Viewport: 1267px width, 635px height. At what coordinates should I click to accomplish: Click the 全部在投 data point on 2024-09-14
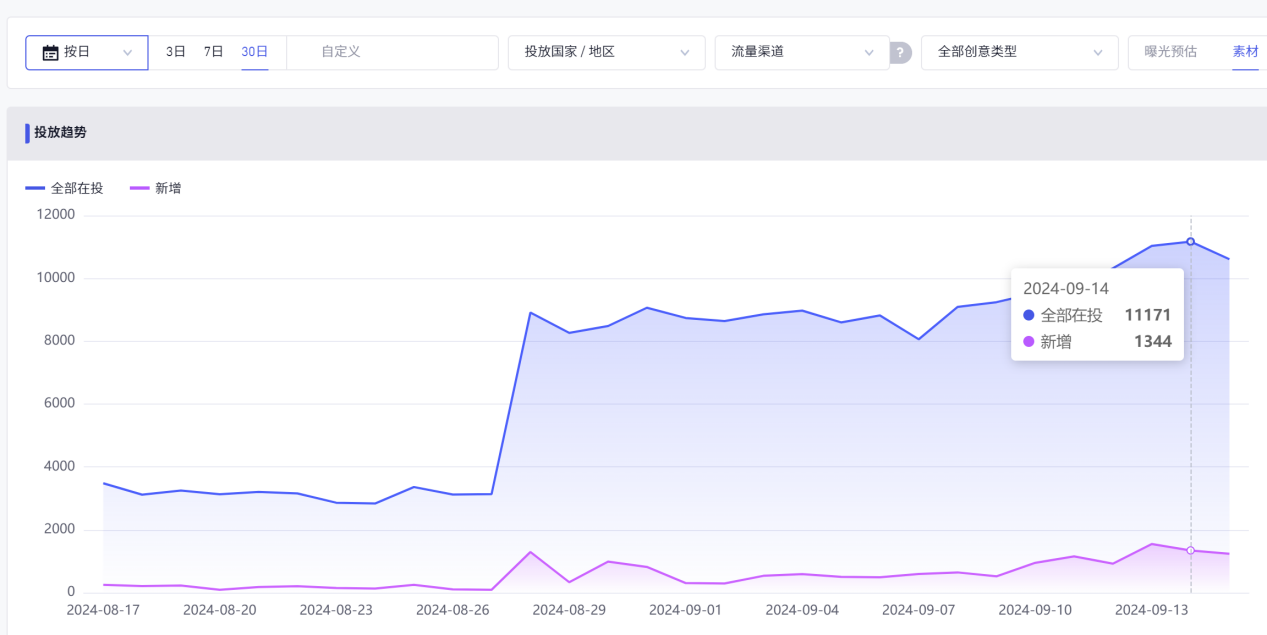tap(1190, 241)
